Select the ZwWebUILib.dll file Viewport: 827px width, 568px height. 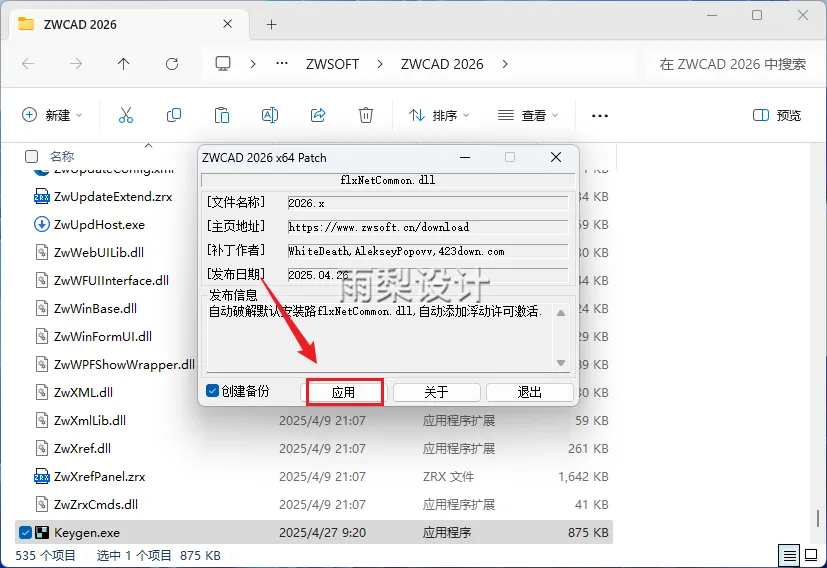(99, 253)
